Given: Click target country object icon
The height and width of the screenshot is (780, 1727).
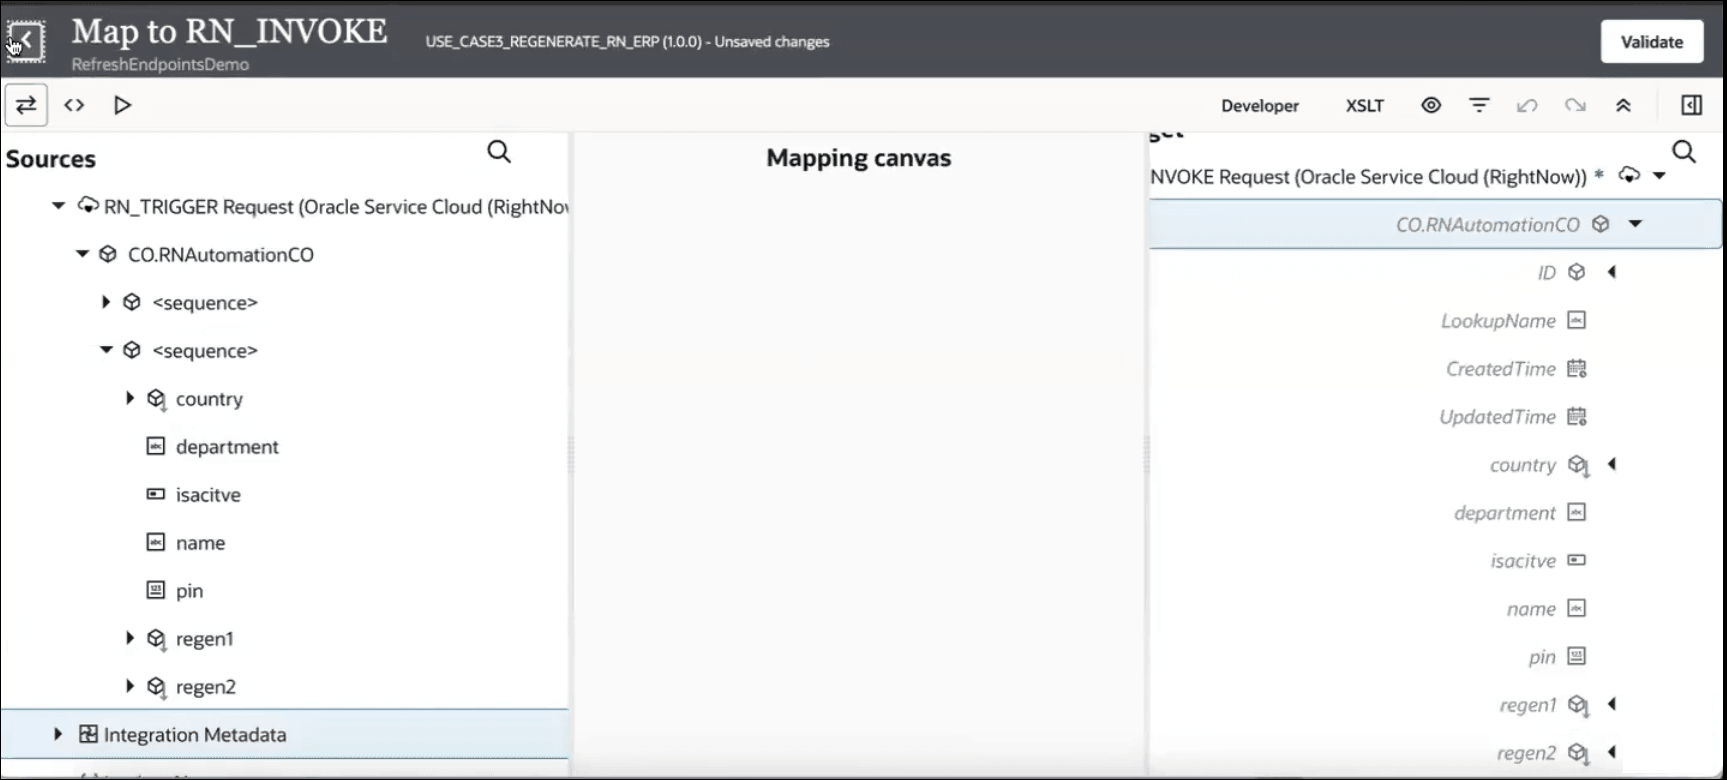Looking at the screenshot, I should (1578, 465).
